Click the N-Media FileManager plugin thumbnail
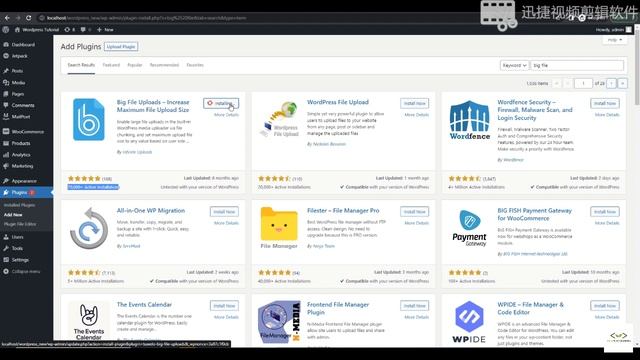Viewport: 640px width, 360px height. (x=279, y=322)
